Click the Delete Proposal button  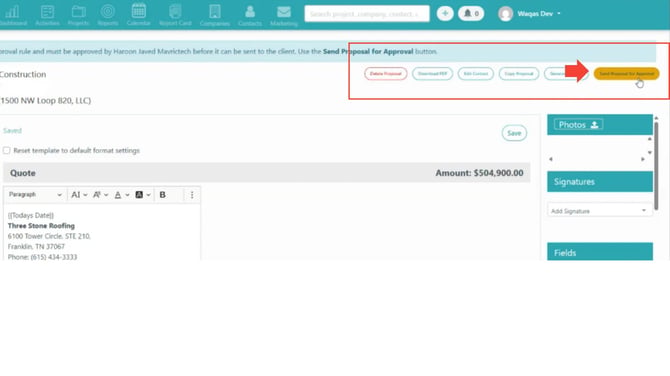coord(385,73)
